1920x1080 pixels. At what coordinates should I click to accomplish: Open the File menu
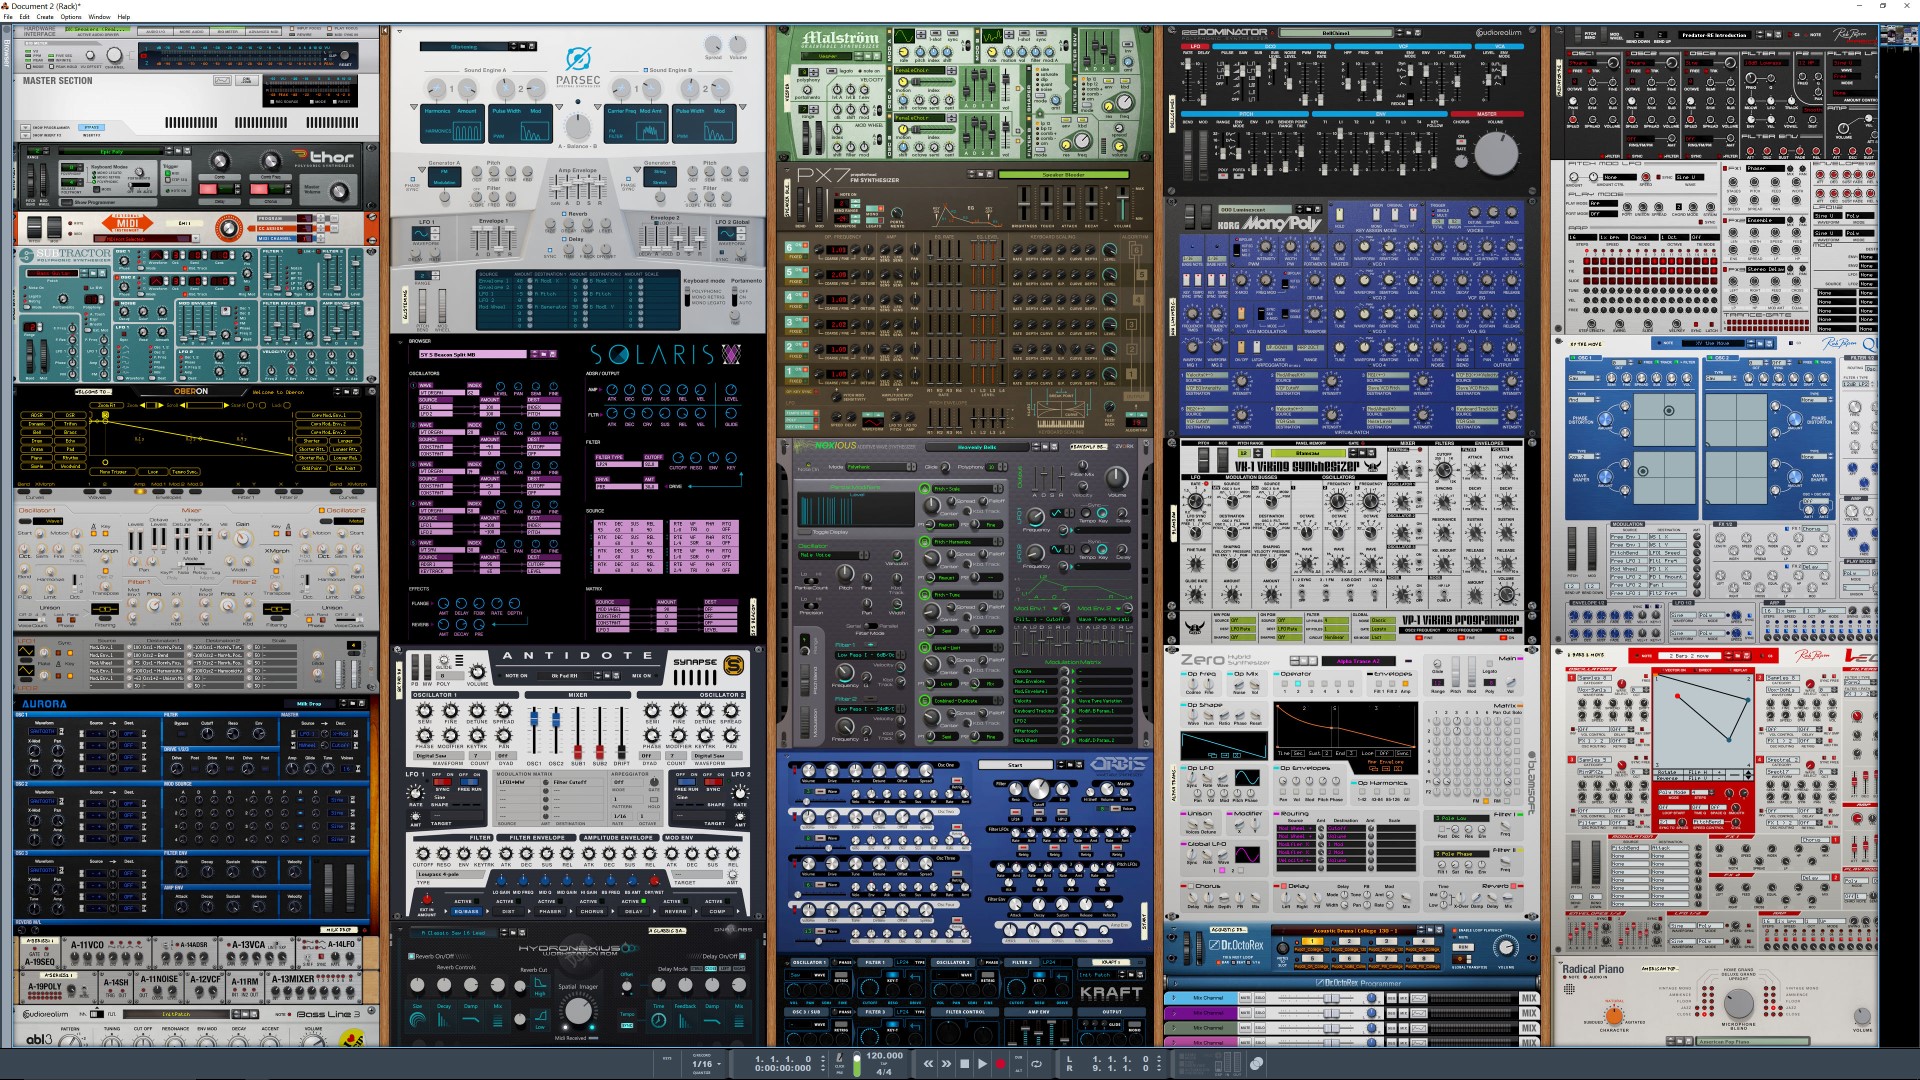(x=9, y=16)
